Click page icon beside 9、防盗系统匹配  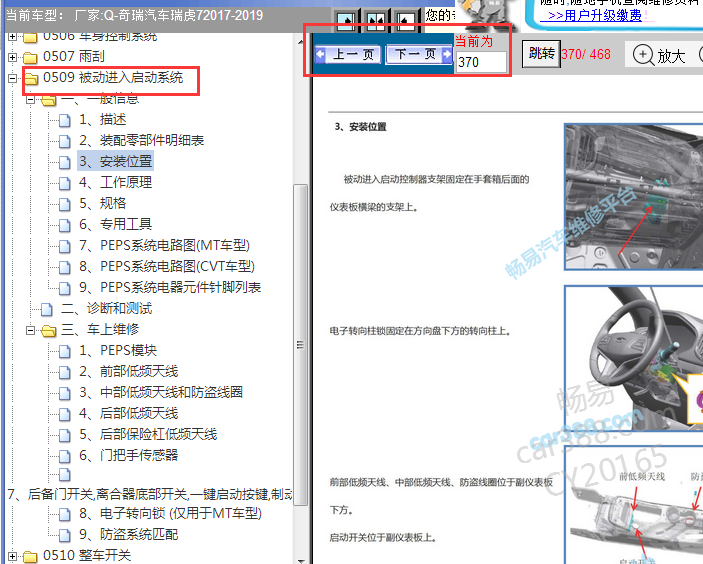tap(65, 535)
